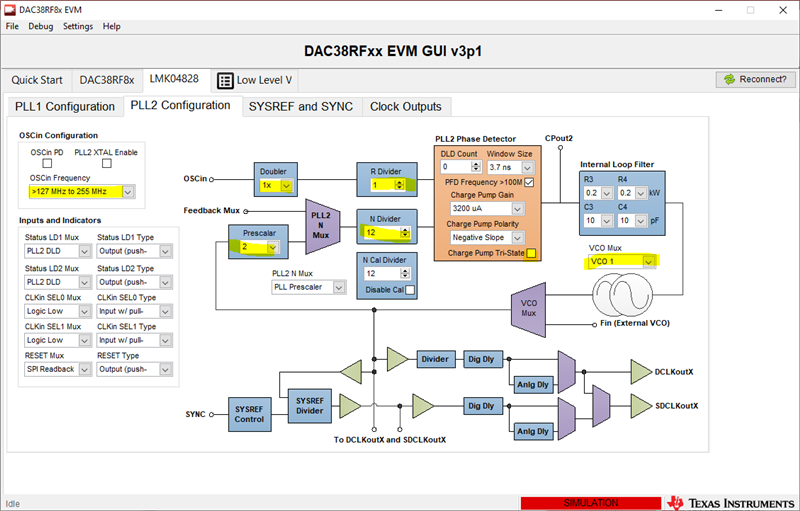Click the DCLKoutX output buffer triangle

[641, 372]
